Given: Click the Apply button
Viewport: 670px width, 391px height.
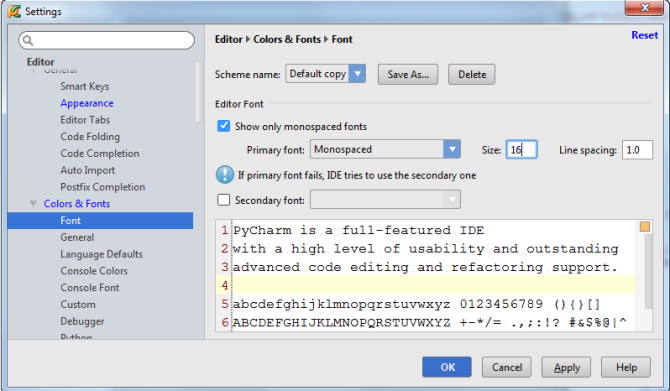Looking at the screenshot, I should (x=566, y=367).
